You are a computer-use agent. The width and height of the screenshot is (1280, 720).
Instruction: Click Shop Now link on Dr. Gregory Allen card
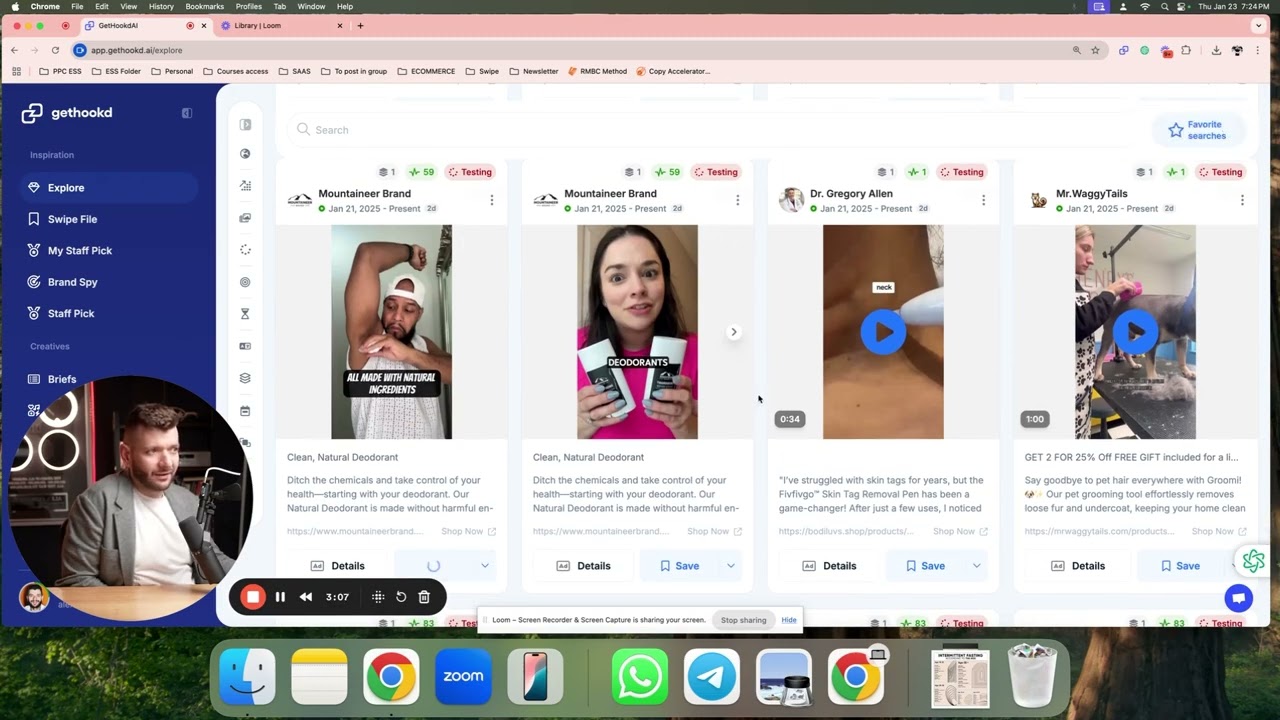959,532
